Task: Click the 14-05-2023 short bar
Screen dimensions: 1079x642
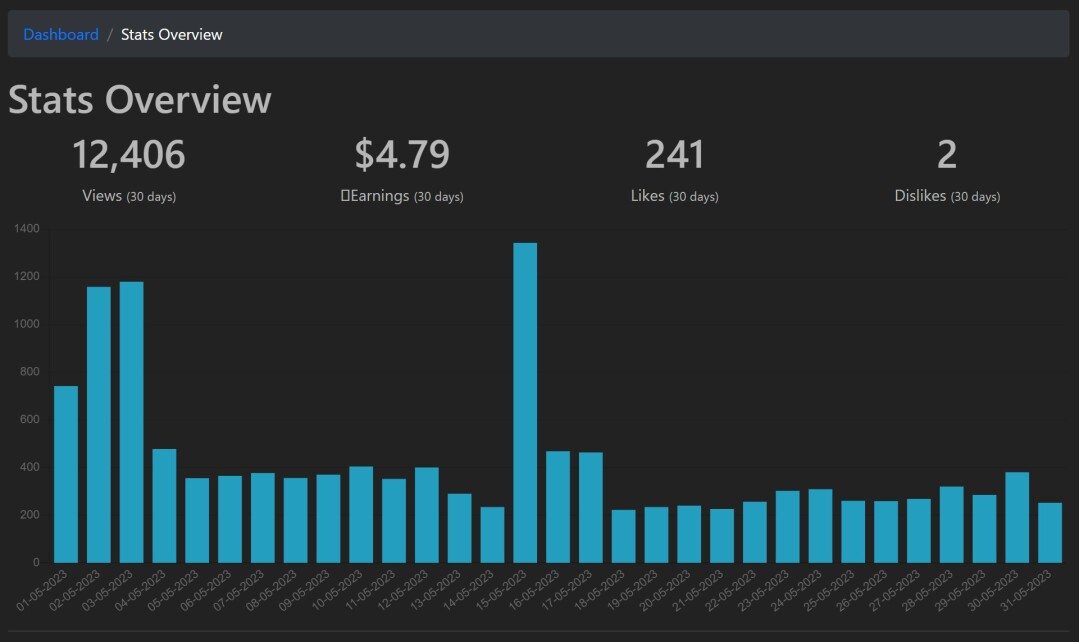Action: pos(492,535)
